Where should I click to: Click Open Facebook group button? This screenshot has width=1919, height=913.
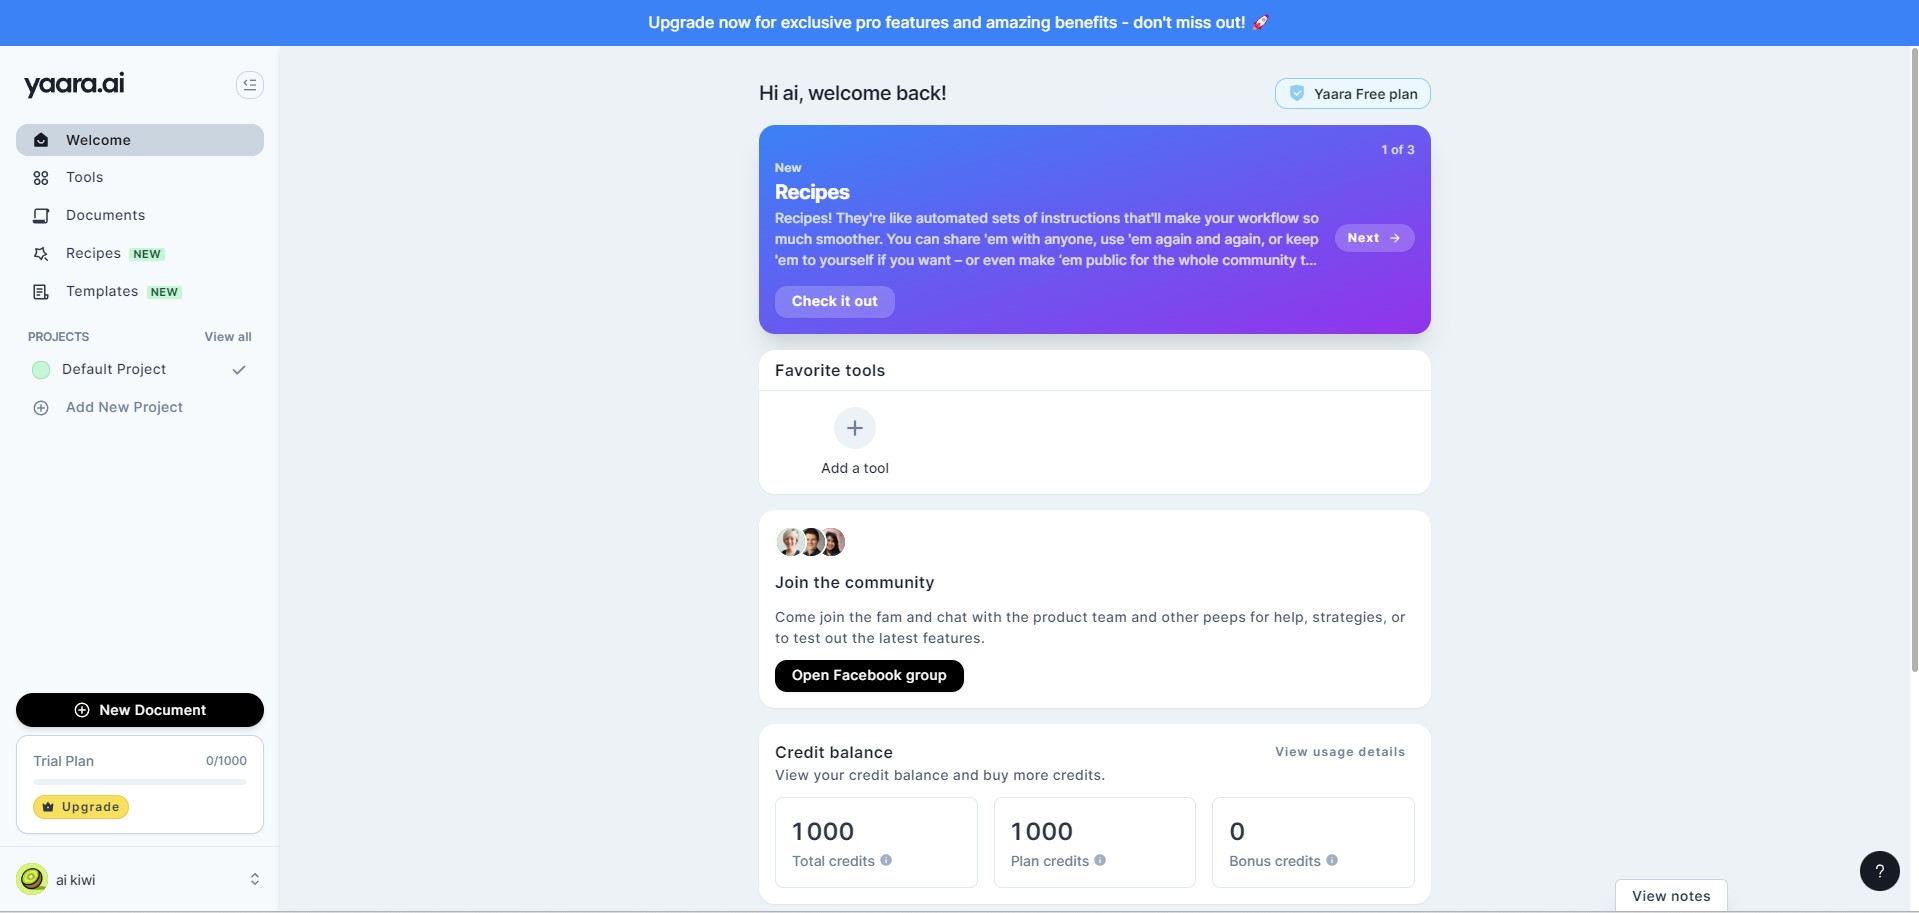[869, 676]
